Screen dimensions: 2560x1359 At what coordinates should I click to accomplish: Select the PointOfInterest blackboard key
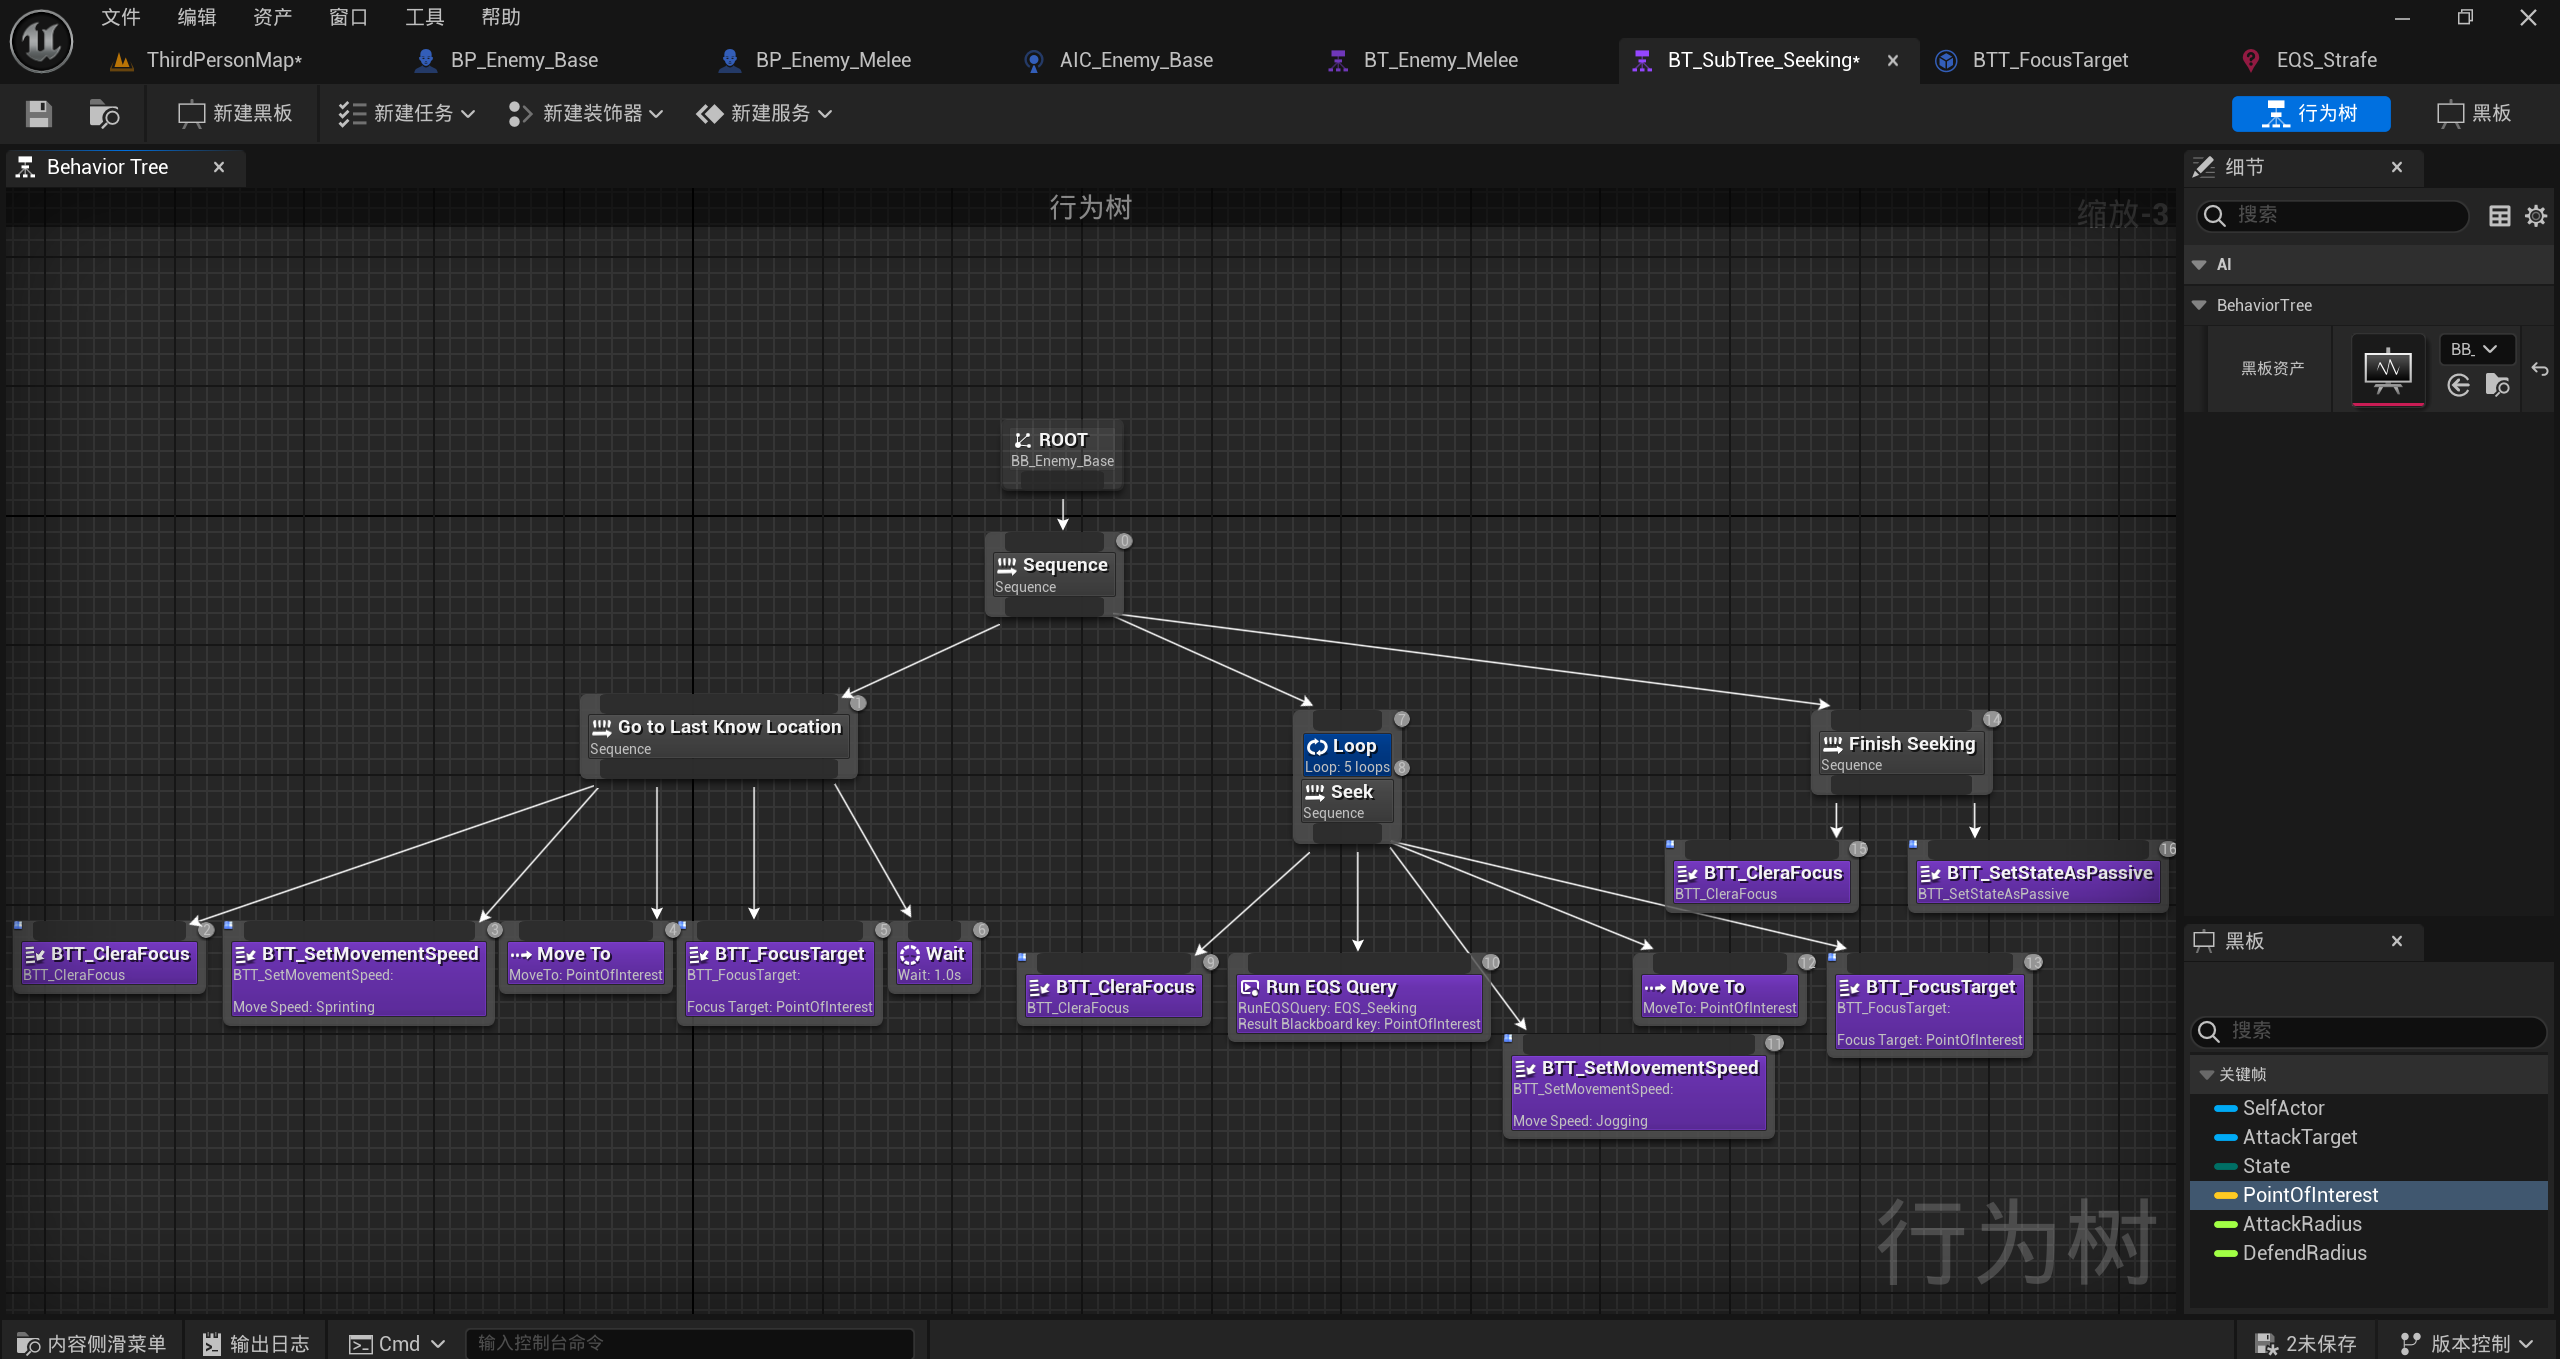coord(2310,1195)
